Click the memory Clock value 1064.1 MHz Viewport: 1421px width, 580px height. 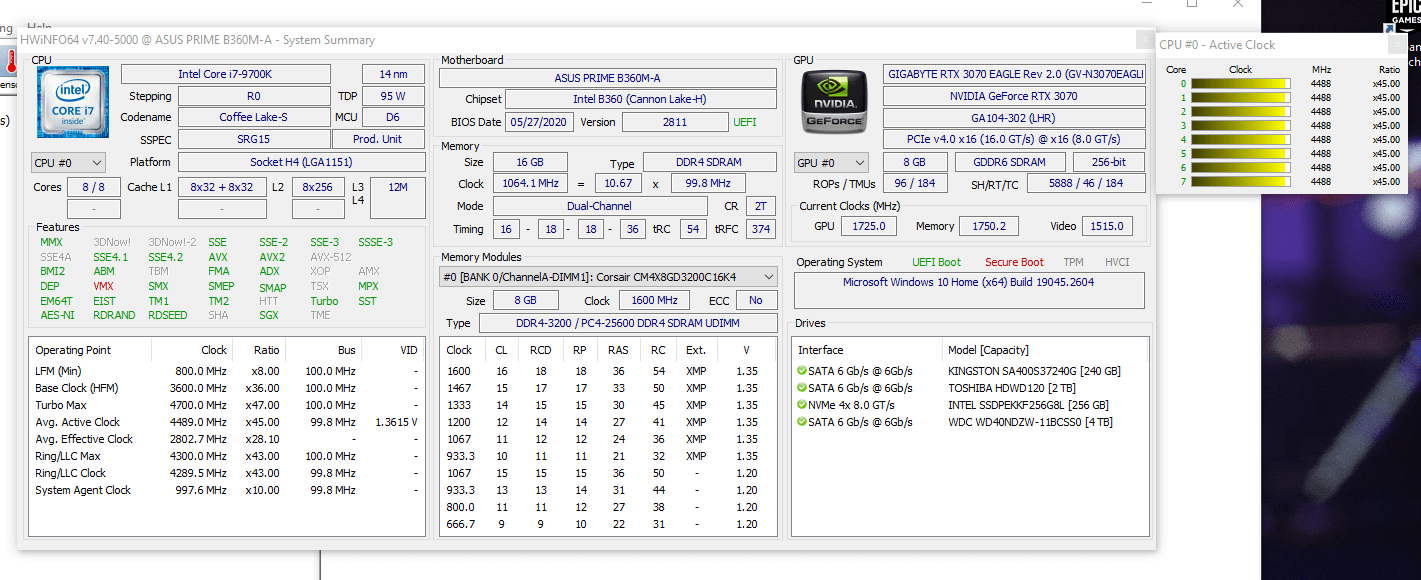pos(530,184)
